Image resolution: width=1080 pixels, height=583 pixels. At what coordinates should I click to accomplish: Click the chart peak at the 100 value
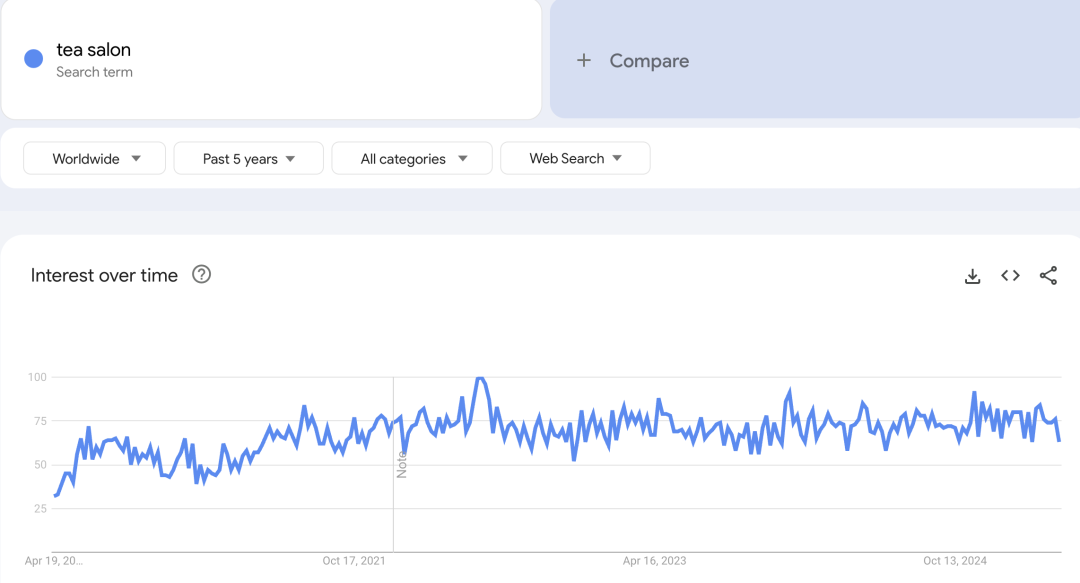pyautogui.click(x=481, y=378)
